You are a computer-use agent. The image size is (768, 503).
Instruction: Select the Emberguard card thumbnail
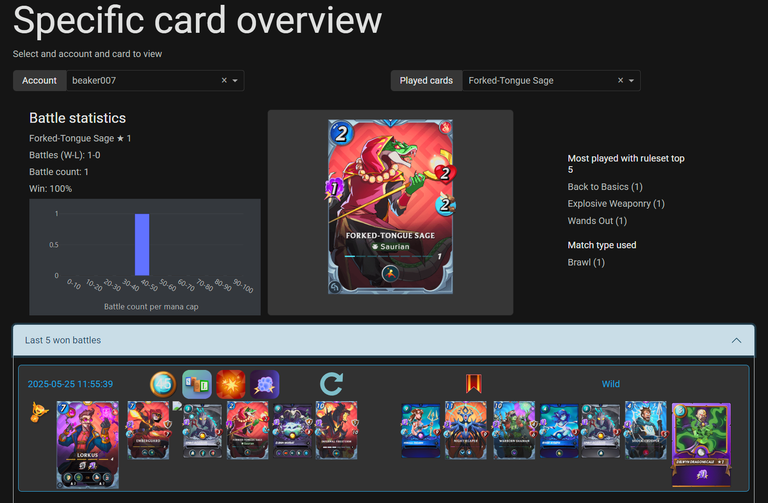point(148,430)
